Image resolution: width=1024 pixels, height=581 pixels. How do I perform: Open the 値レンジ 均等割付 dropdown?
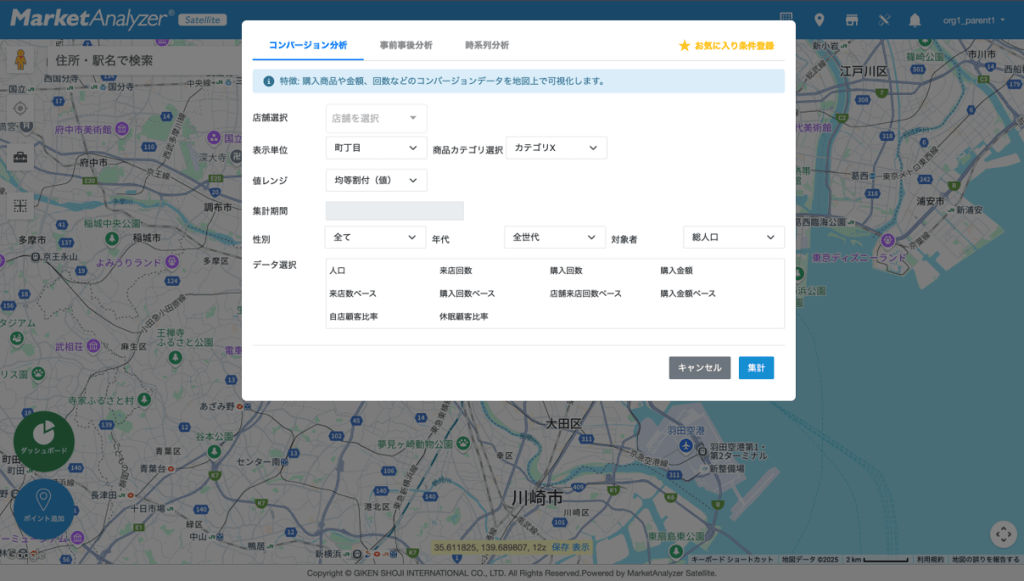[376, 180]
